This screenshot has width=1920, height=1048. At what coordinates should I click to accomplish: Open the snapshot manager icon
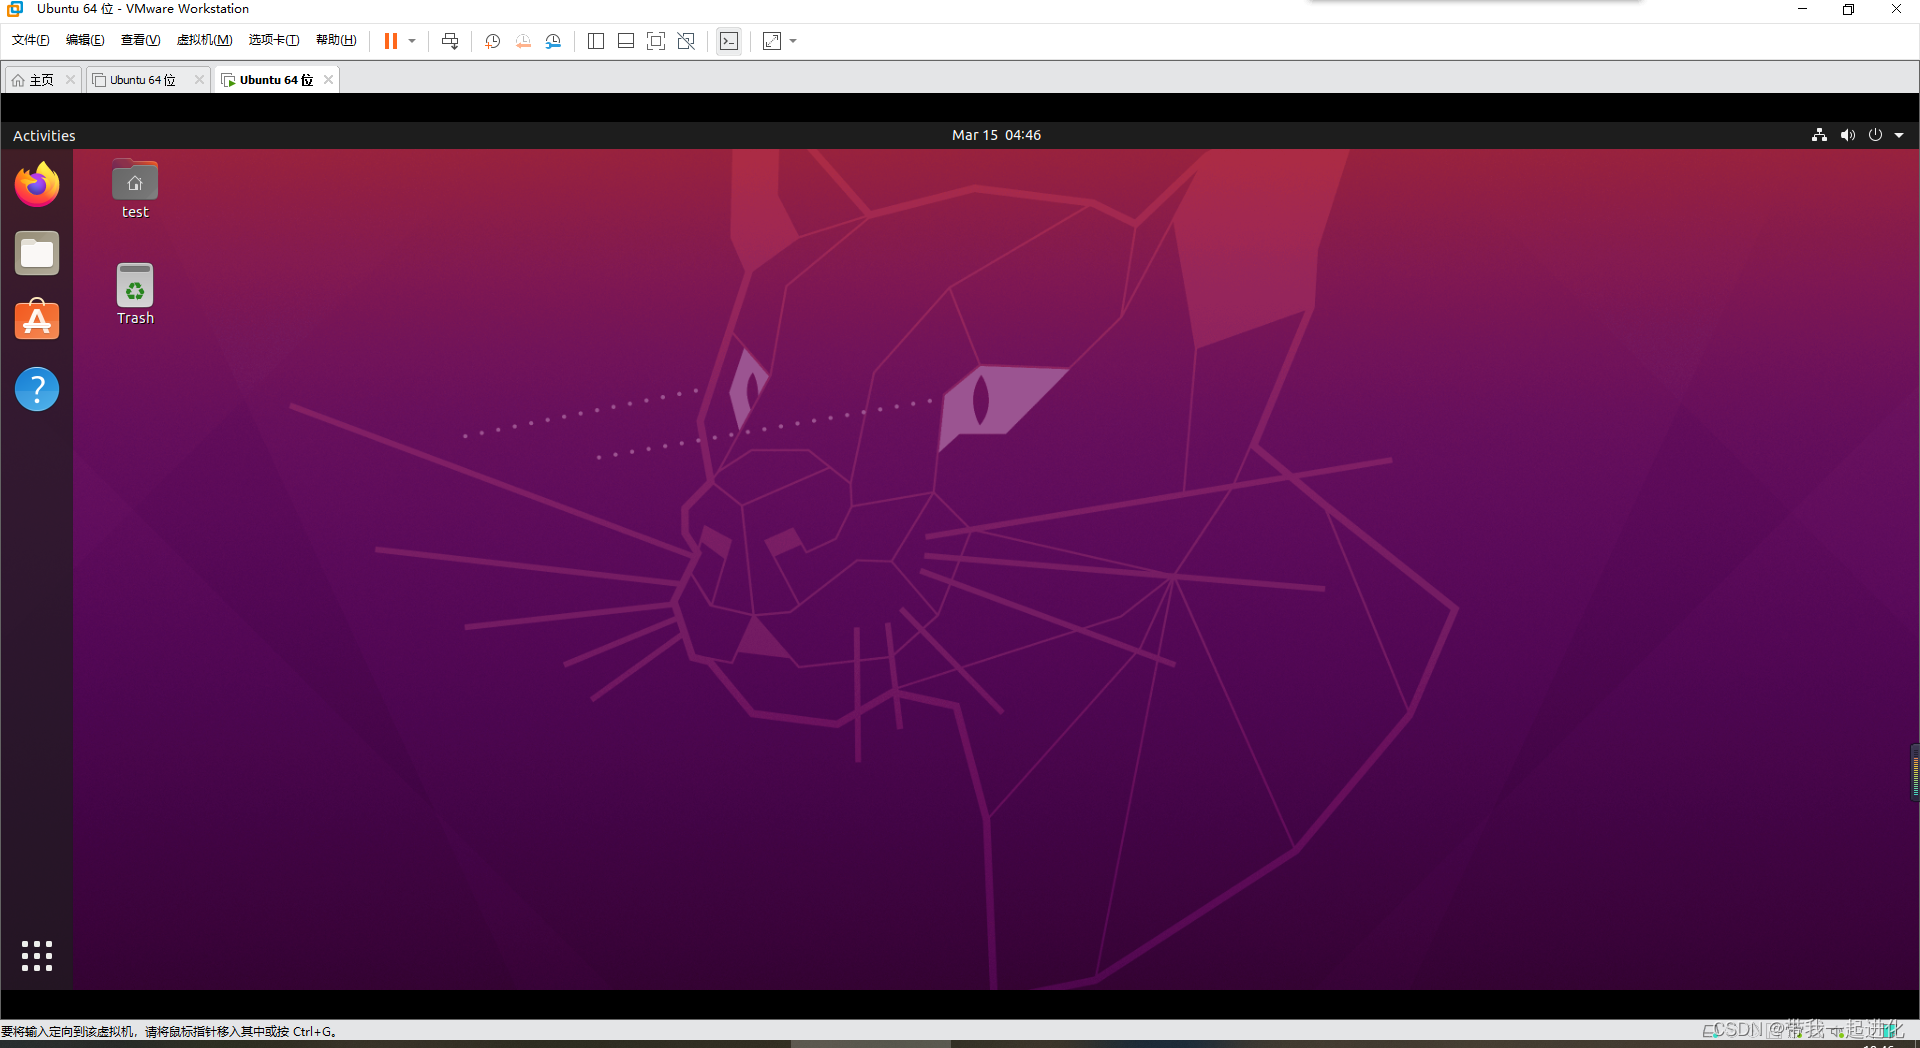[x=553, y=41]
